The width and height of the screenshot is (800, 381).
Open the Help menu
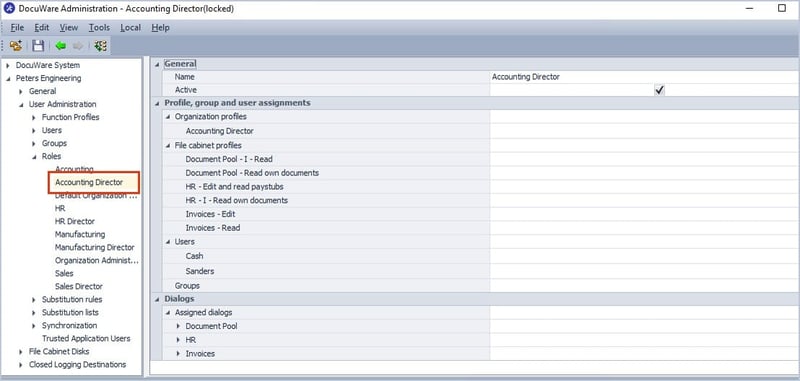click(x=160, y=28)
